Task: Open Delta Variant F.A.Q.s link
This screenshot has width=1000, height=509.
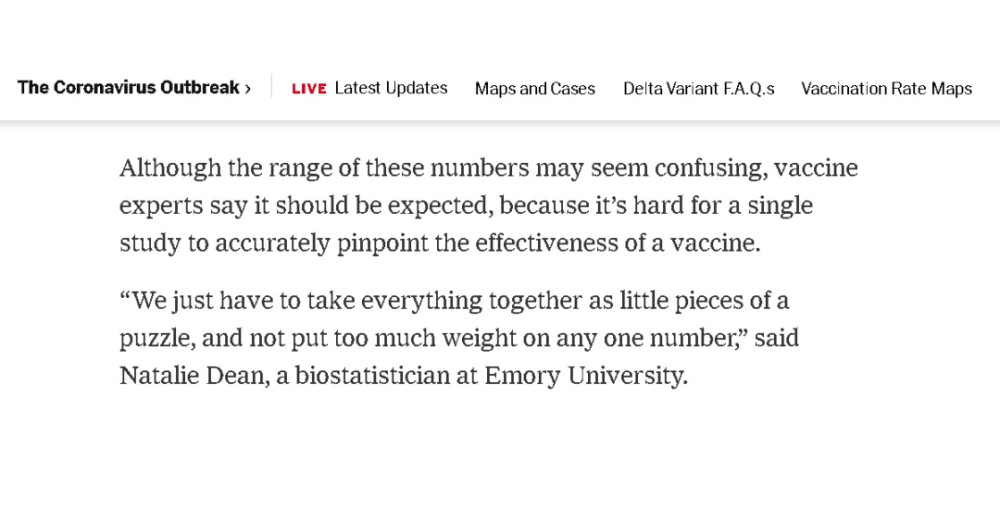Action: click(x=698, y=89)
